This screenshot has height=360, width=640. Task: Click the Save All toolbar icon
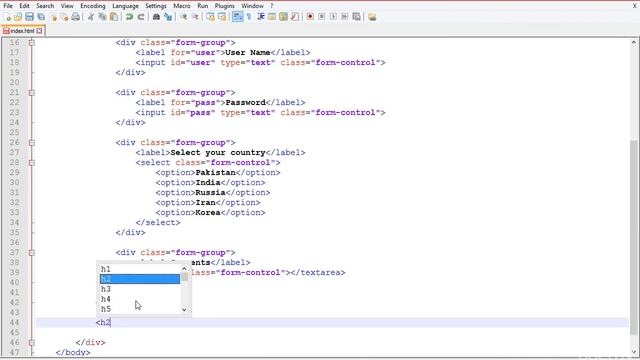point(41,17)
